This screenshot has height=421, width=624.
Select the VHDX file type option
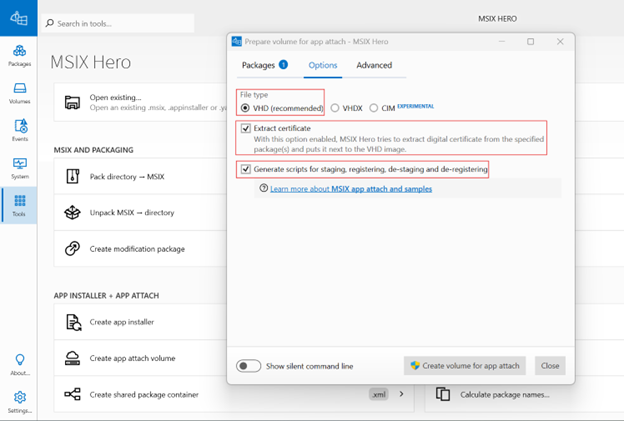tap(335, 107)
